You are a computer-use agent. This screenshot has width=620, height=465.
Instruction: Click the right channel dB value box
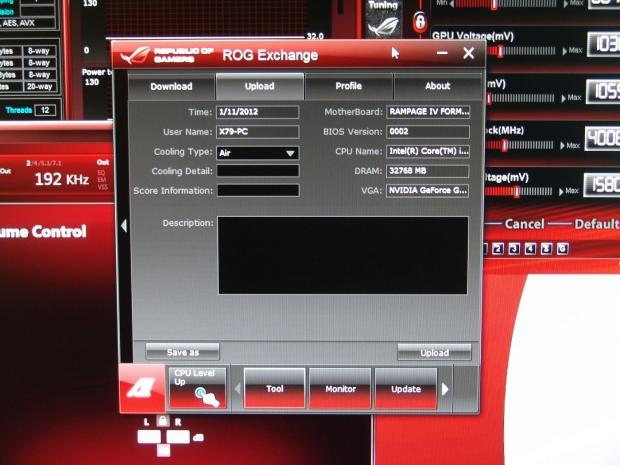(178, 437)
